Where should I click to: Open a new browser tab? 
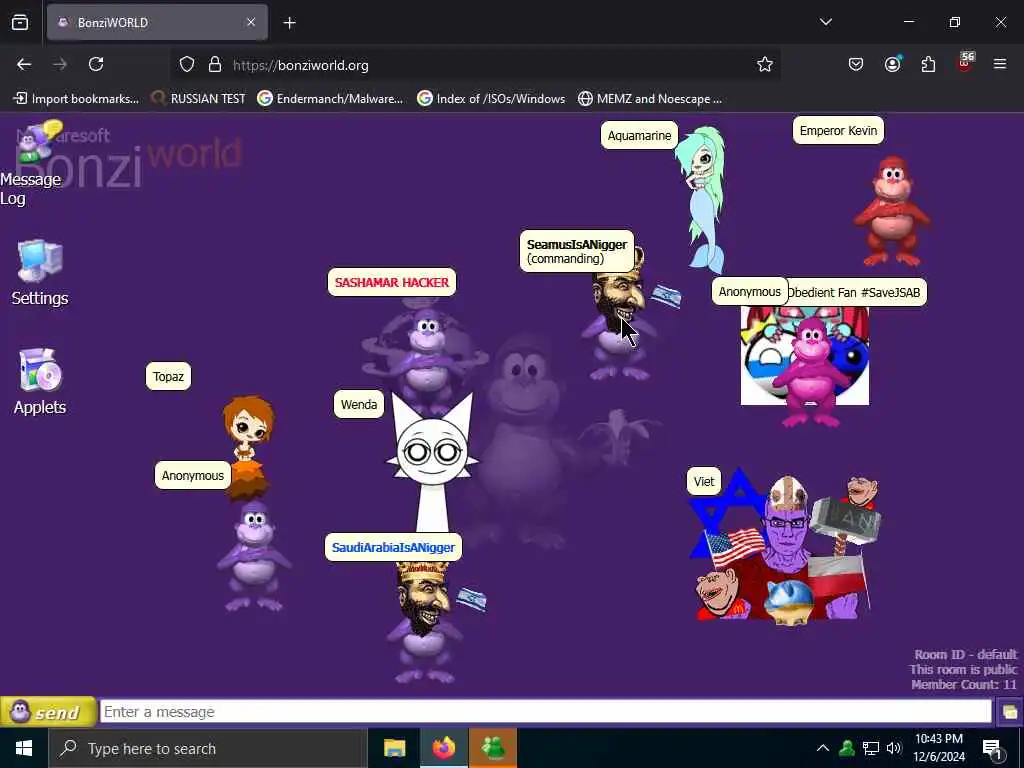[289, 23]
